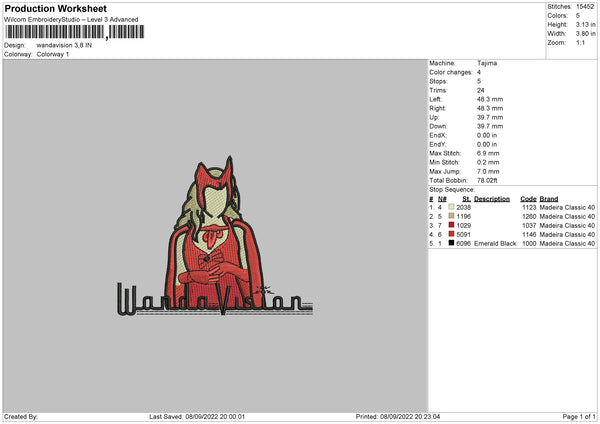Screen dimensions: 600x424
Task: Click the 1196 tan thread color swatch
Action: [x=451, y=216]
